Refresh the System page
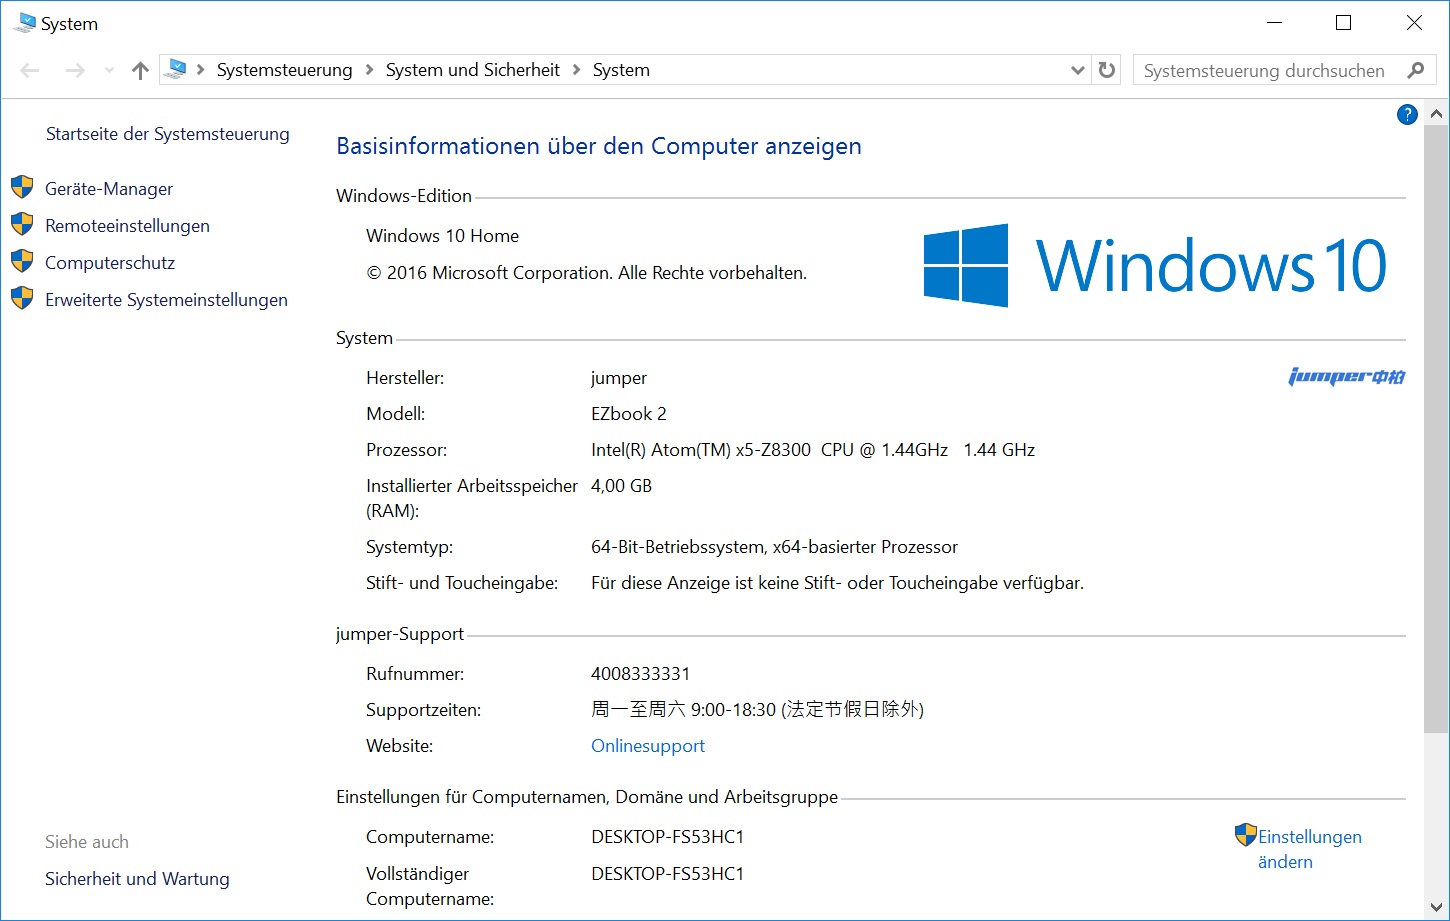This screenshot has width=1450, height=921. pos(1106,70)
